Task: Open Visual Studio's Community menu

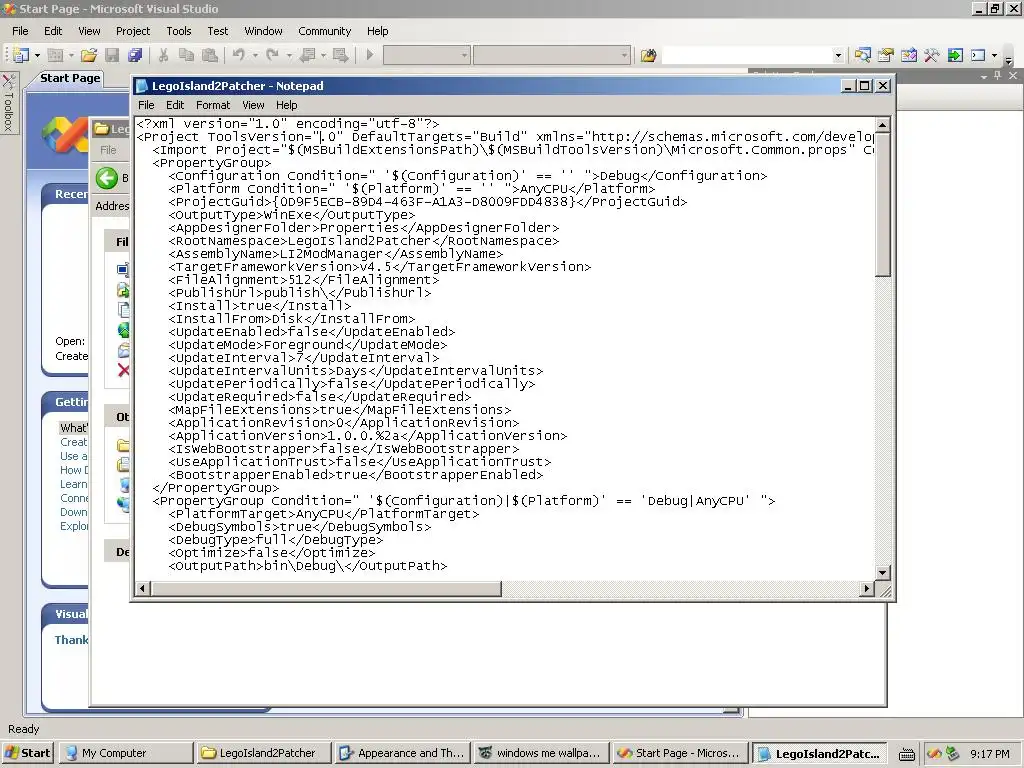Action: 325,31
